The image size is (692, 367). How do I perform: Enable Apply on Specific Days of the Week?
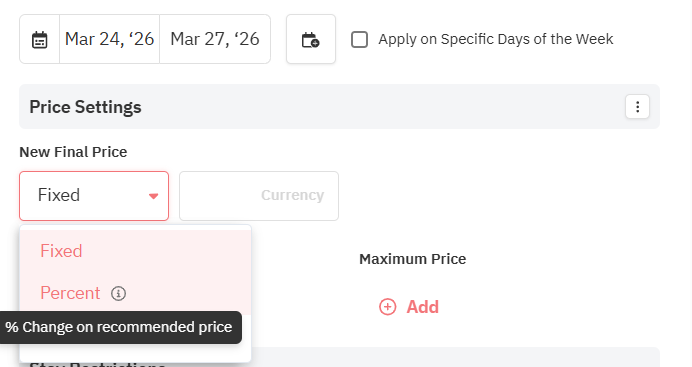pyautogui.click(x=359, y=39)
